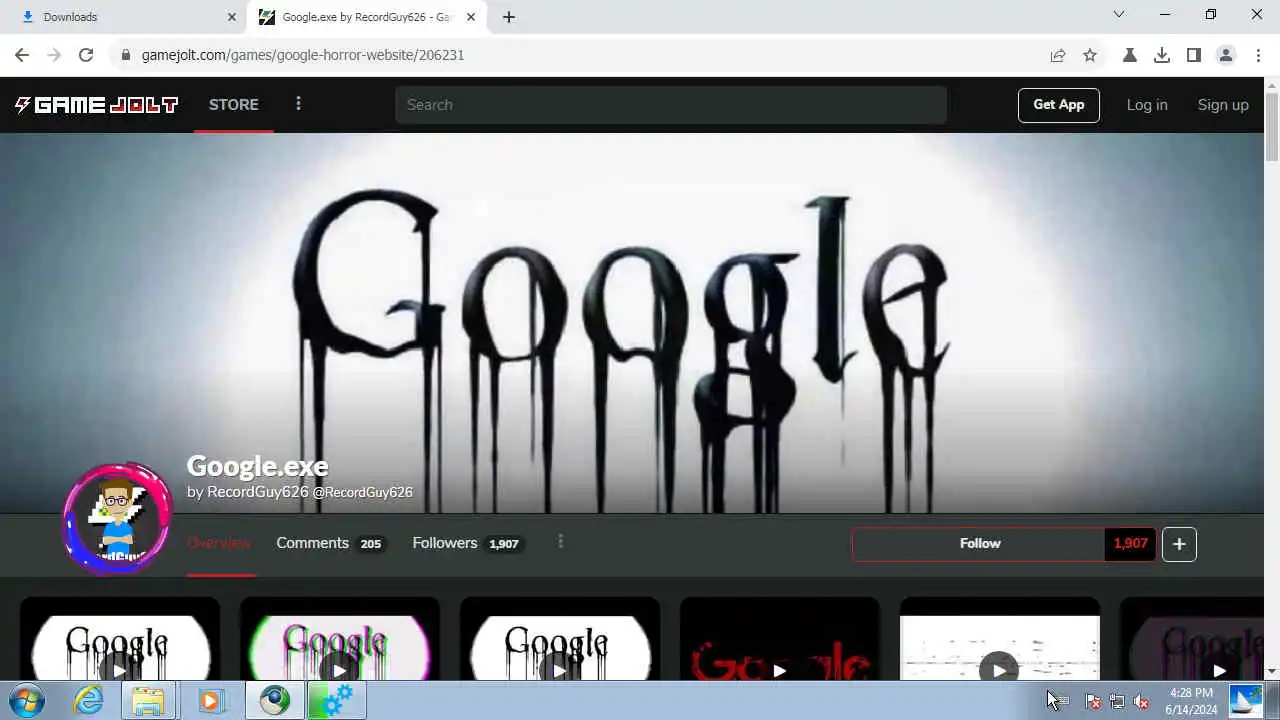Open the STORE navigation item

[x=234, y=105]
